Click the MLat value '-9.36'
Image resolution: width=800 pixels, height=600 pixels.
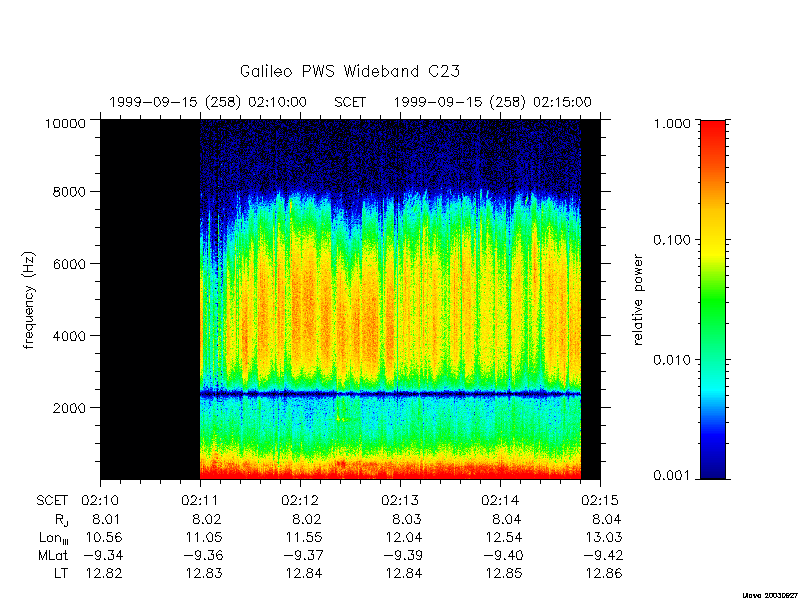pos(202,555)
